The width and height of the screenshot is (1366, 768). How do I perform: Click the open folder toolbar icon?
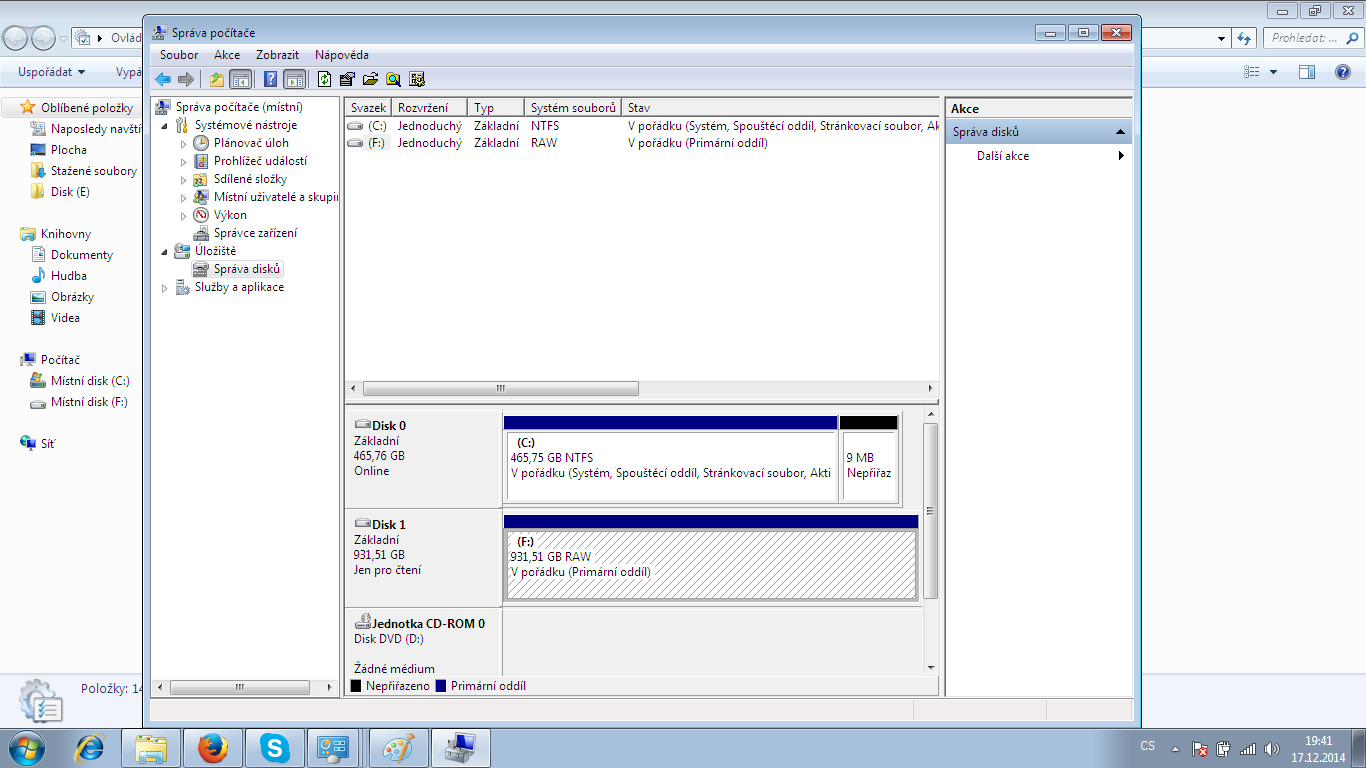click(x=370, y=80)
